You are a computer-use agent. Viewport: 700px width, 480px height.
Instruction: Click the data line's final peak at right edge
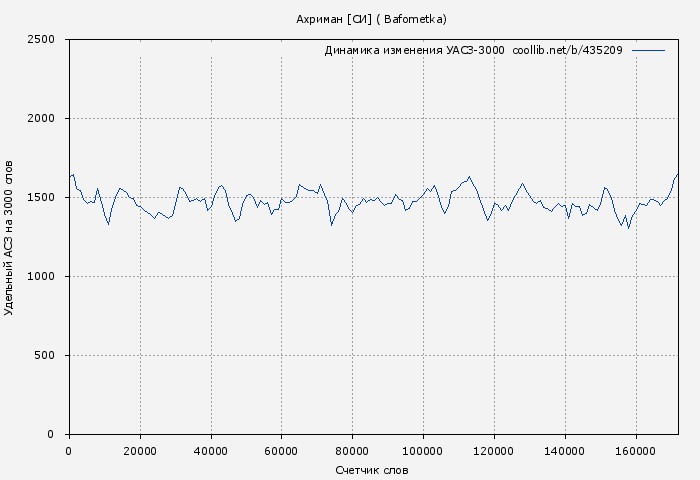[x=677, y=175]
